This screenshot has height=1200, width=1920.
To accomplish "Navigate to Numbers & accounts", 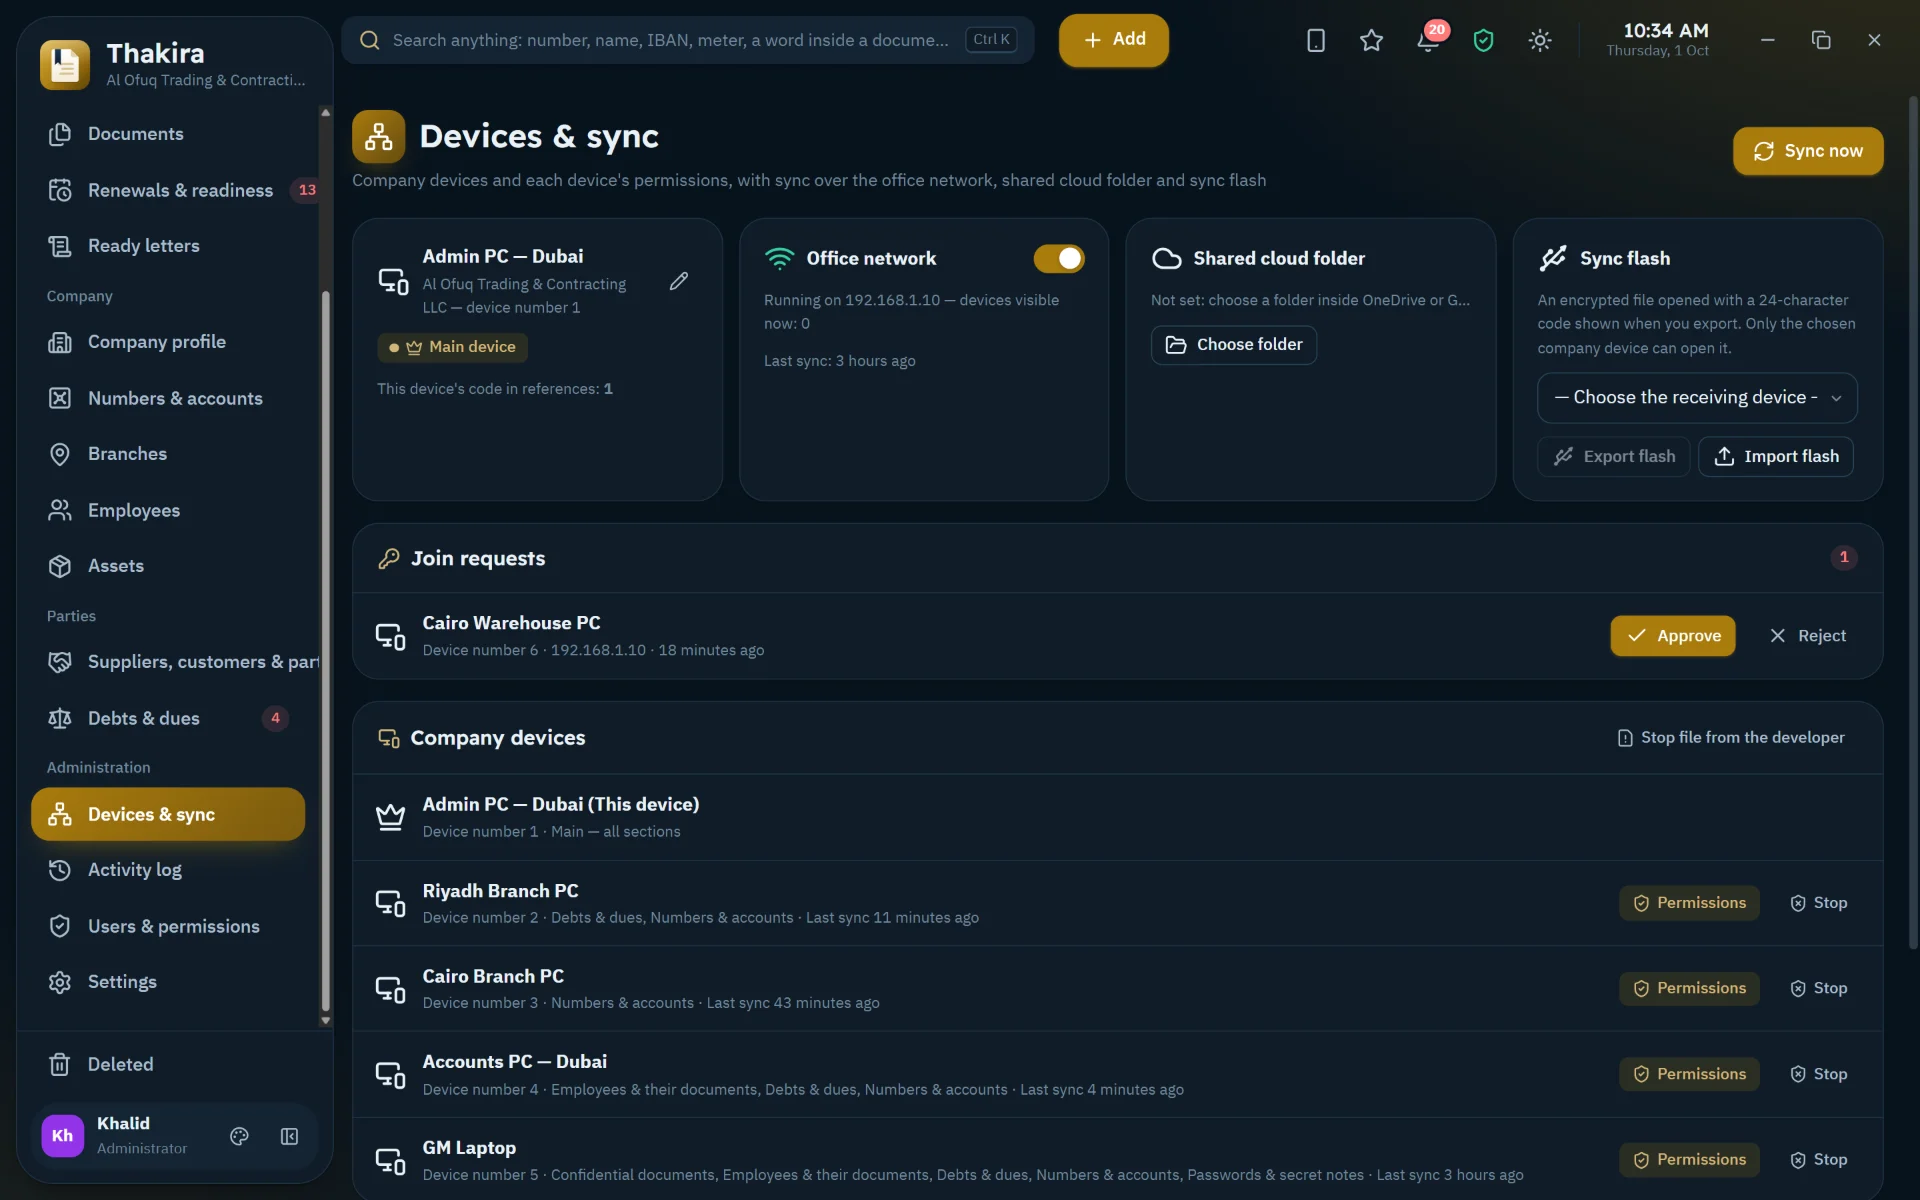I will (170, 398).
